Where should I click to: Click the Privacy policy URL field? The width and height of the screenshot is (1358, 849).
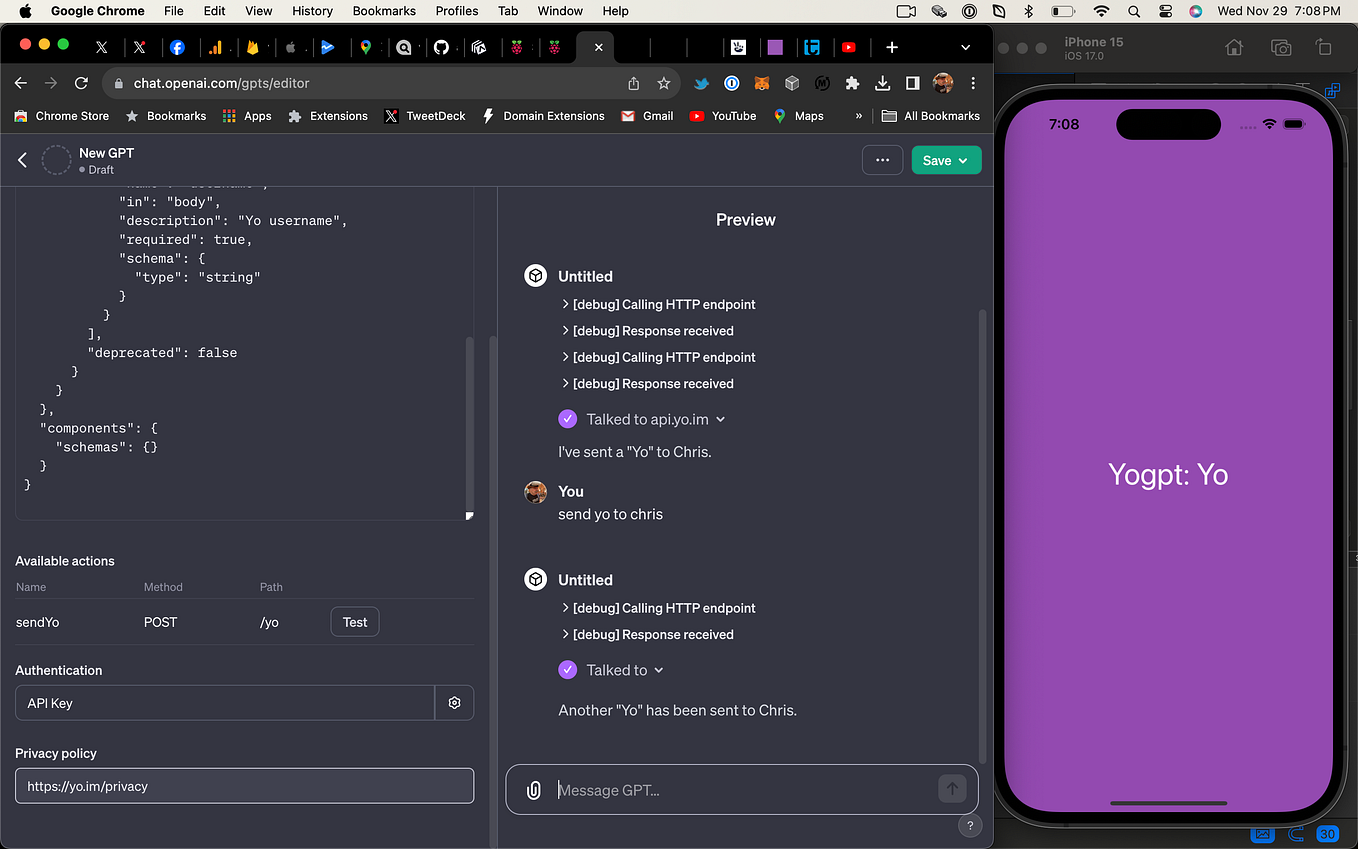pyautogui.click(x=244, y=786)
